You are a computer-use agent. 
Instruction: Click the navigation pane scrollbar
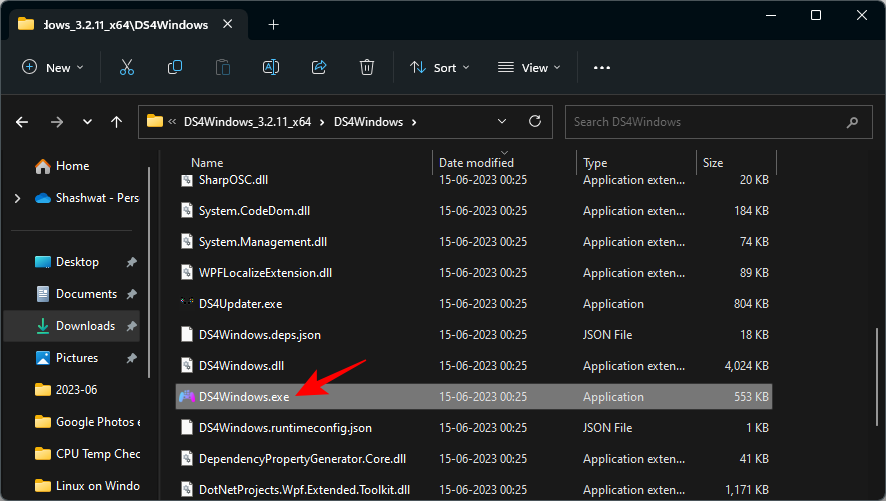click(x=149, y=272)
